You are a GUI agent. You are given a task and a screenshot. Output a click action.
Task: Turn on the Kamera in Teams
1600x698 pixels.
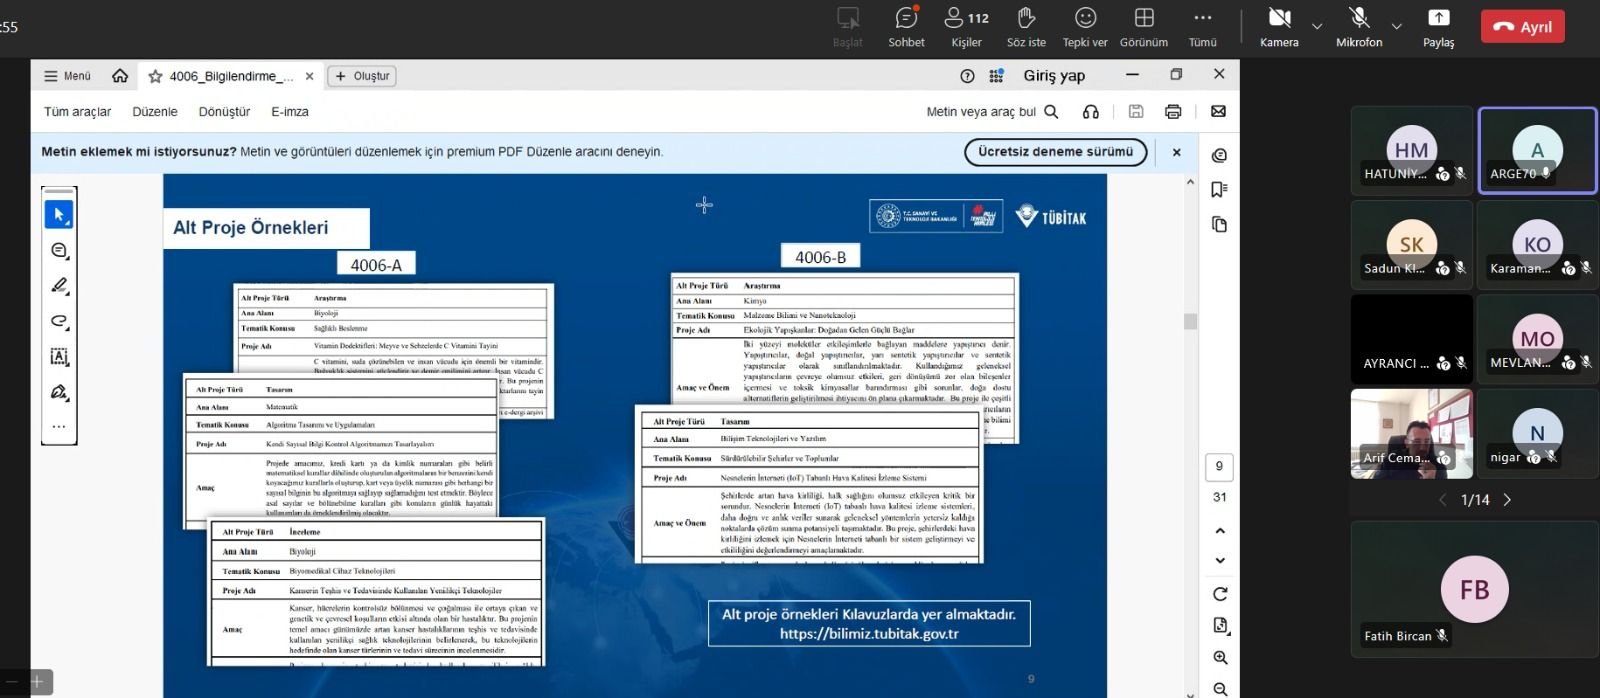point(1279,27)
